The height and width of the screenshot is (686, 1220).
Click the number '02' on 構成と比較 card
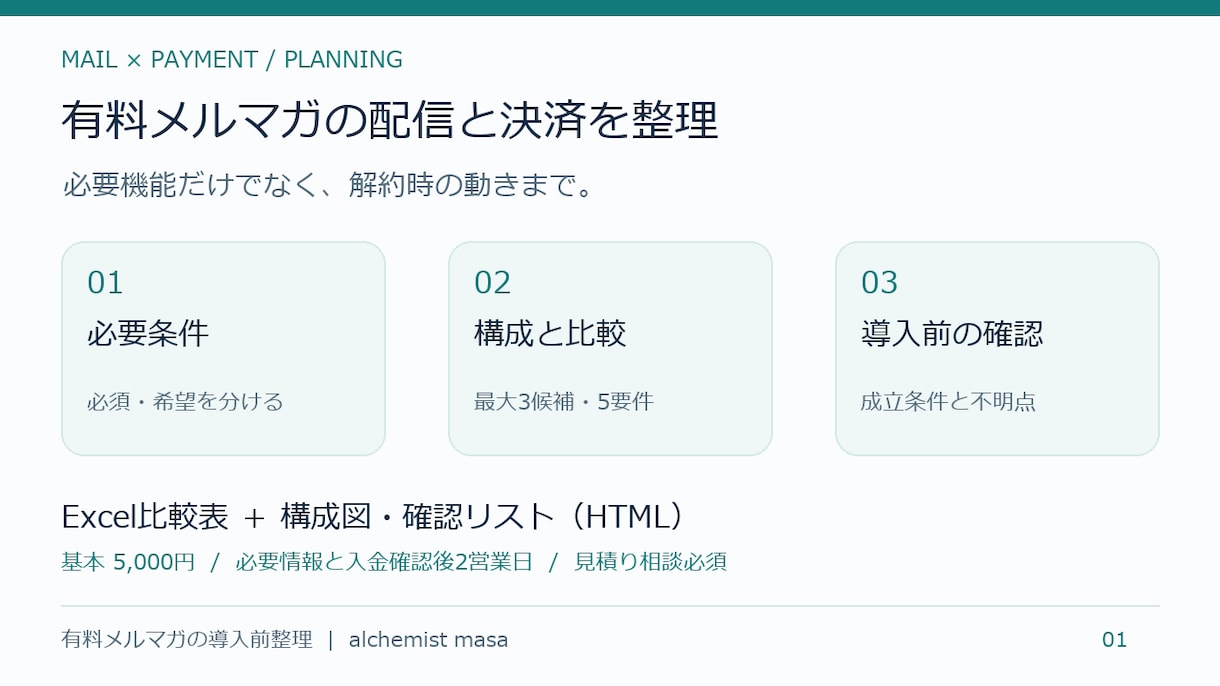(492, 283)
